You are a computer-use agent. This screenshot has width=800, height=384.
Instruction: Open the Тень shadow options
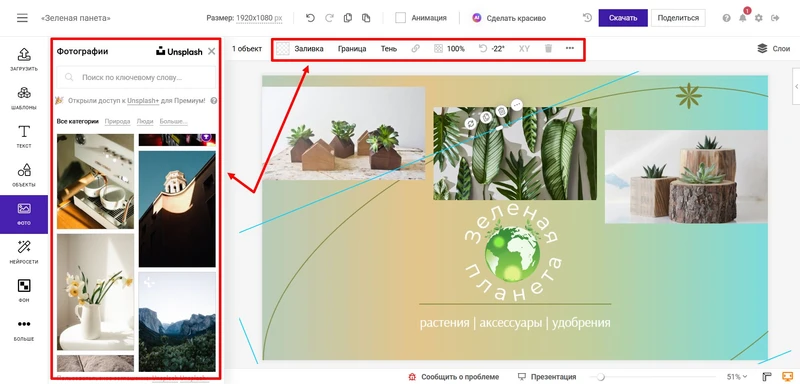coord(389,49)
